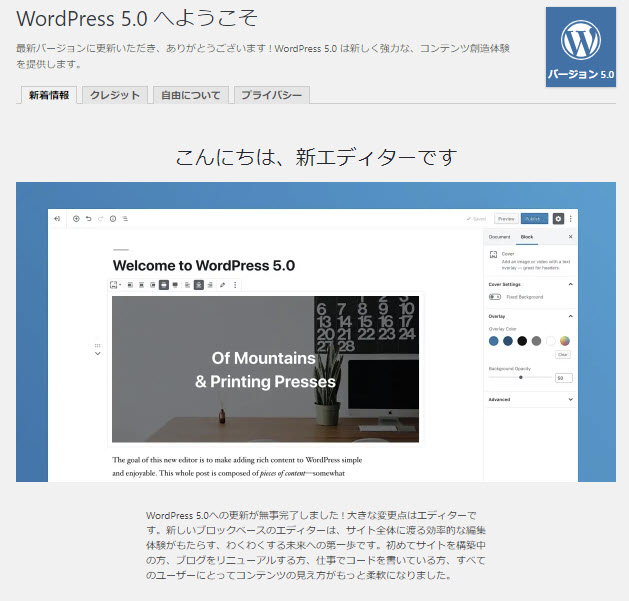Select the Block tab in sidebar
The image size is (629, 601).
(x=527, y=237)
